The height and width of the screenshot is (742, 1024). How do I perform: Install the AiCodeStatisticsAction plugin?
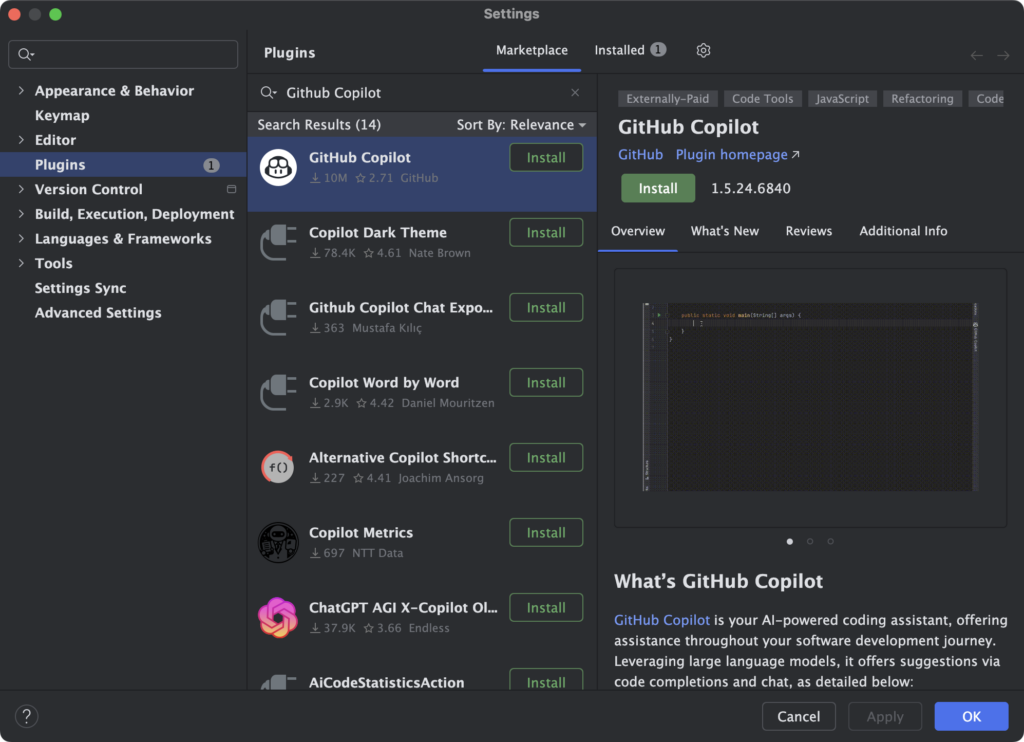point(546,680)
